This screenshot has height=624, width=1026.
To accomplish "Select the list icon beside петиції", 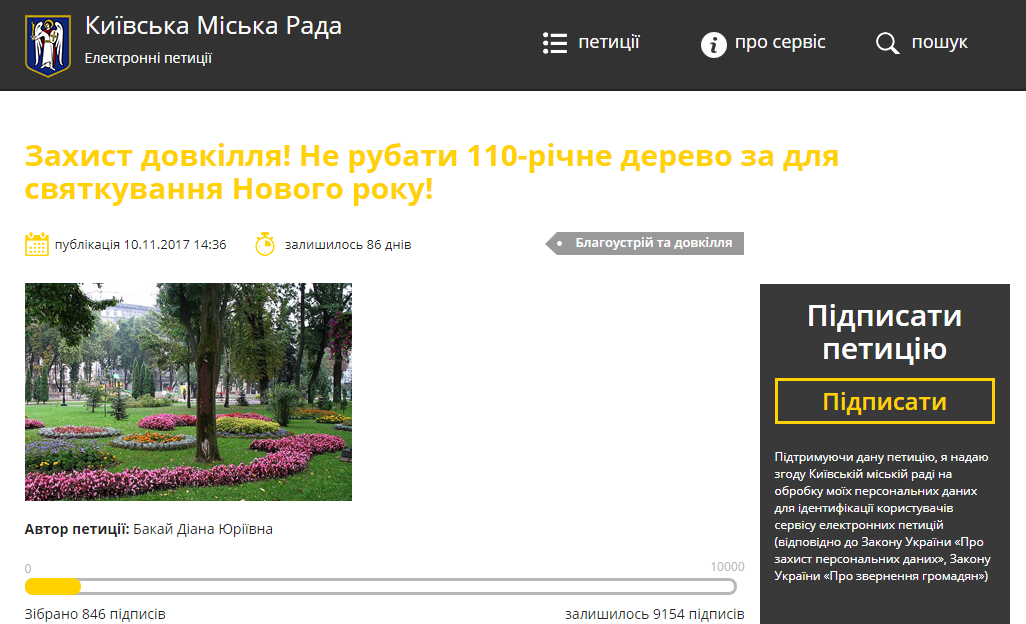I will (554, 43).
